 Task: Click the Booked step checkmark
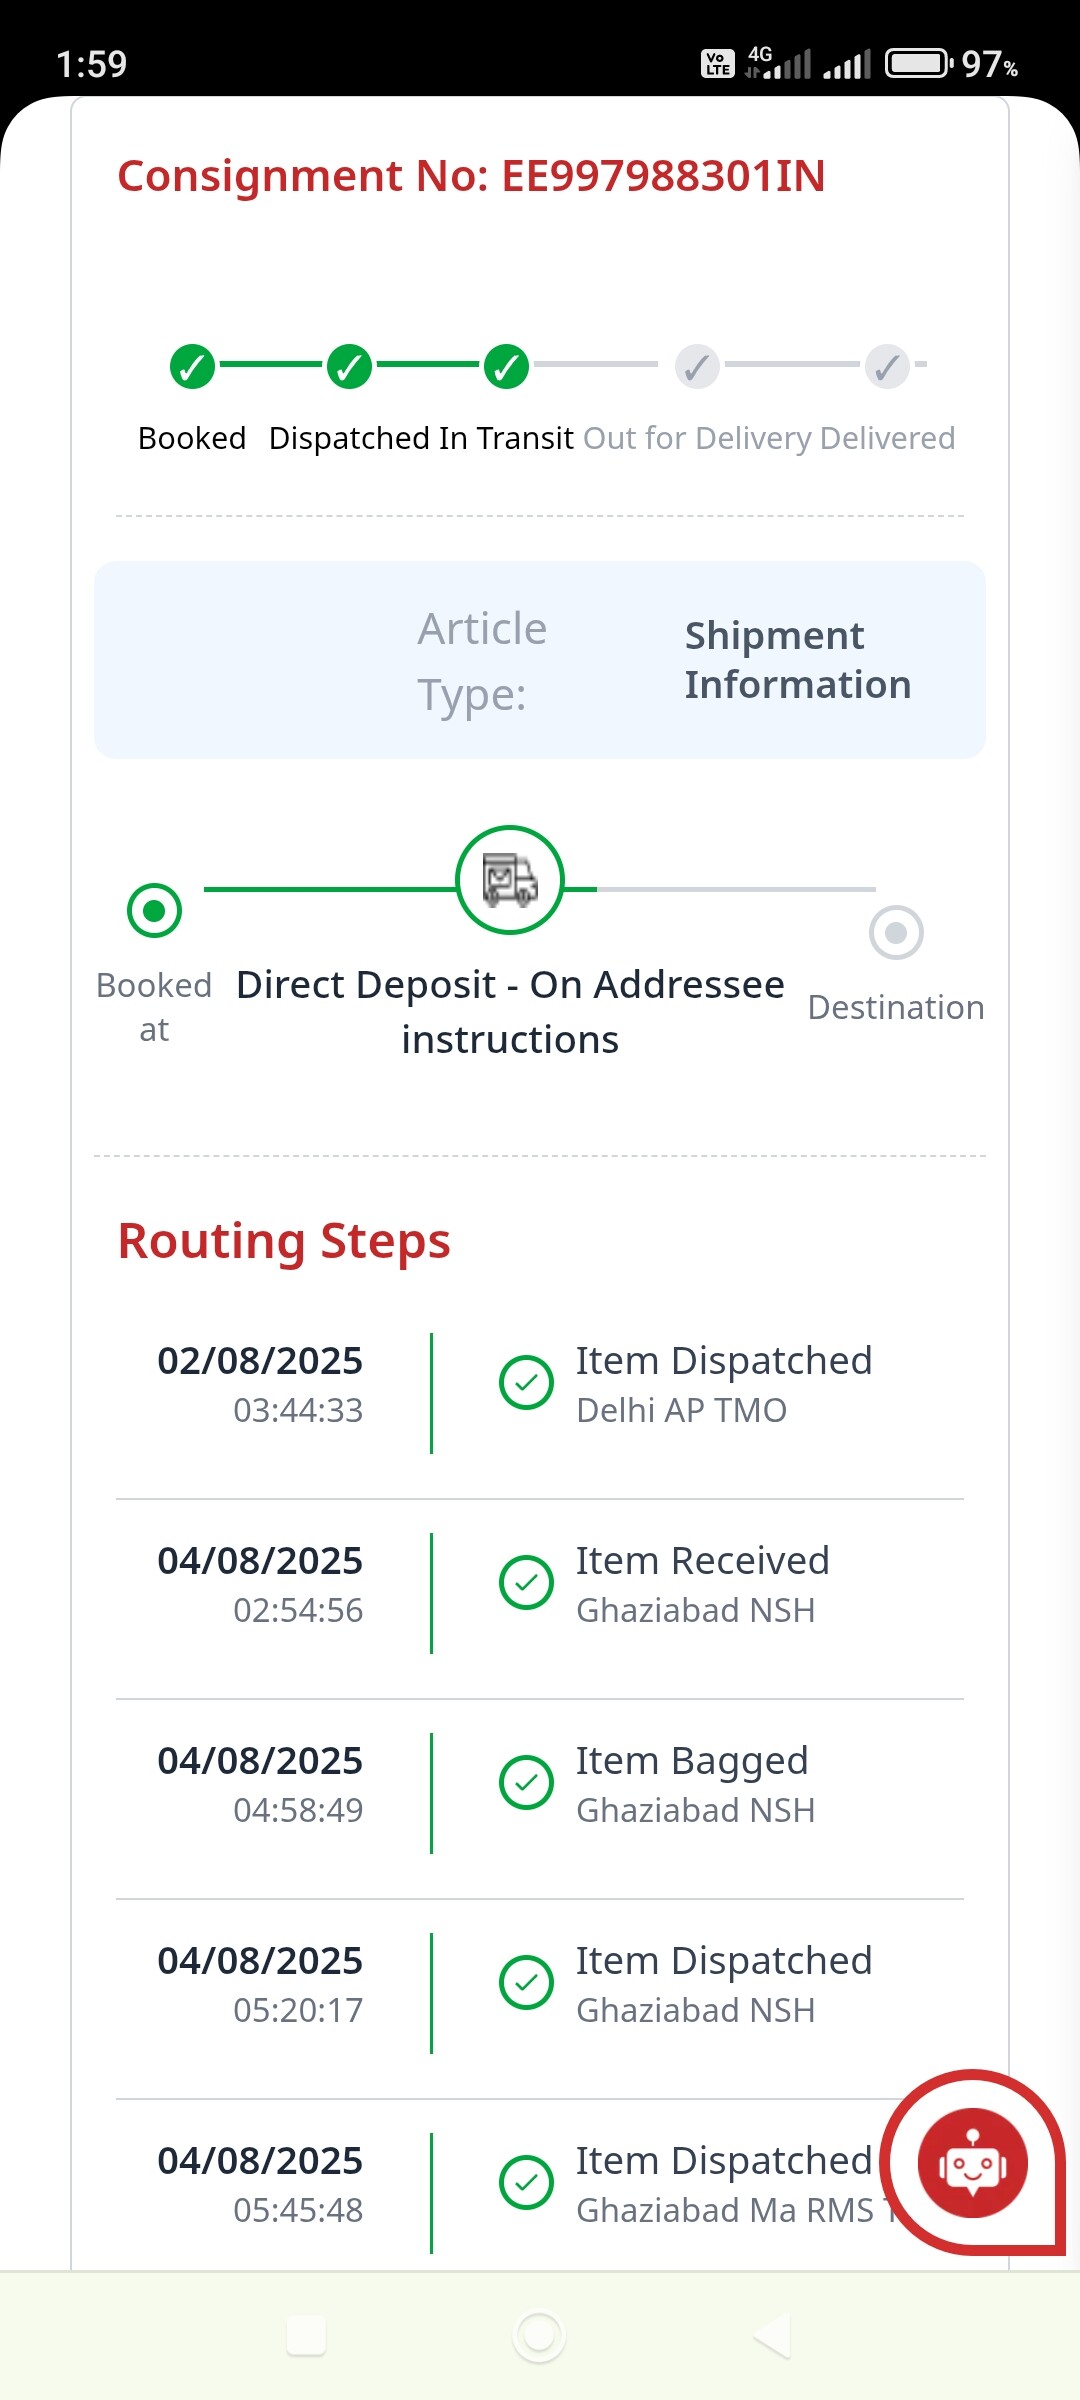[x=193, y=367]
